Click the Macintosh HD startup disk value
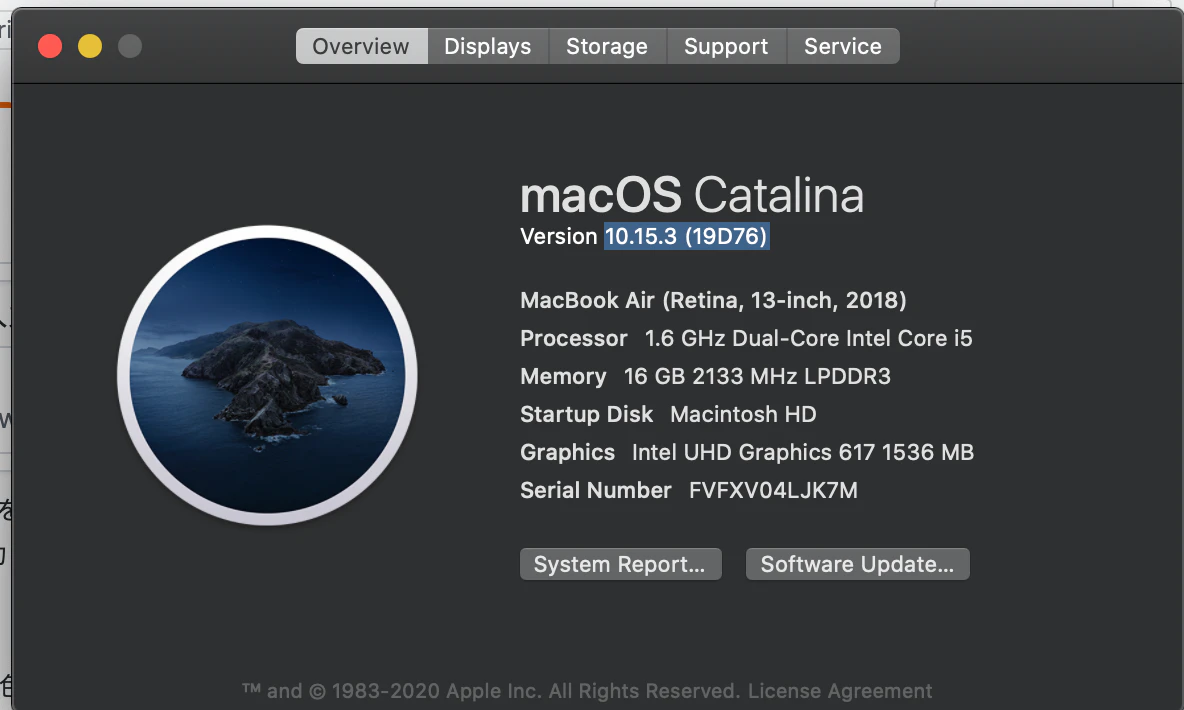This screenshot has height=710, width=1184. tap(743, 415)
